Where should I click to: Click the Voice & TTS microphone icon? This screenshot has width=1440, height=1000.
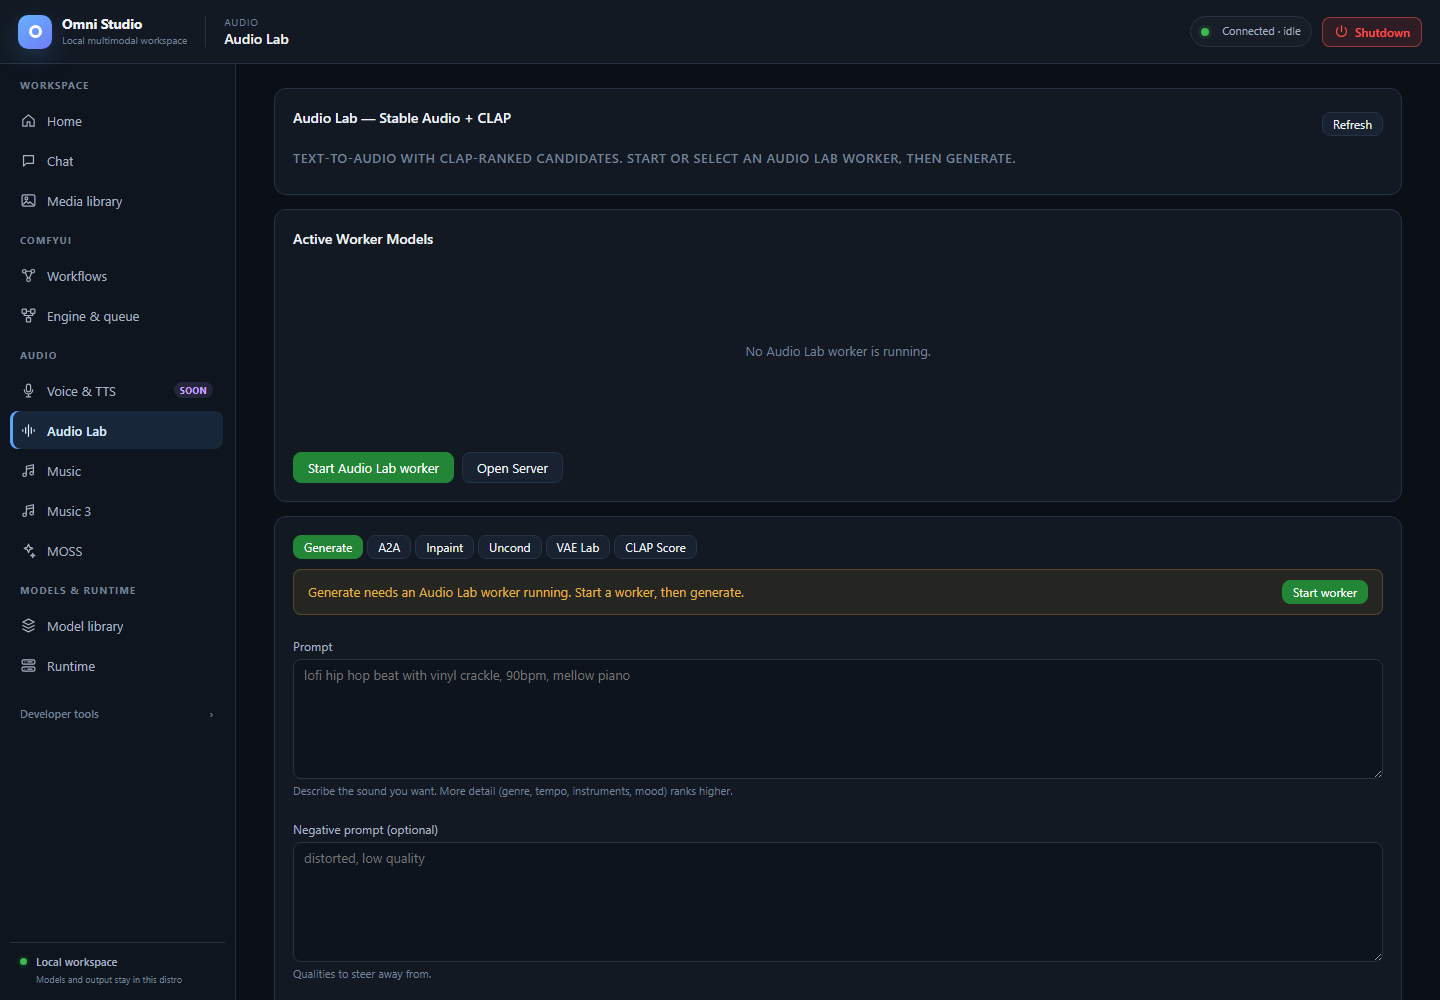tap(29, 391)
